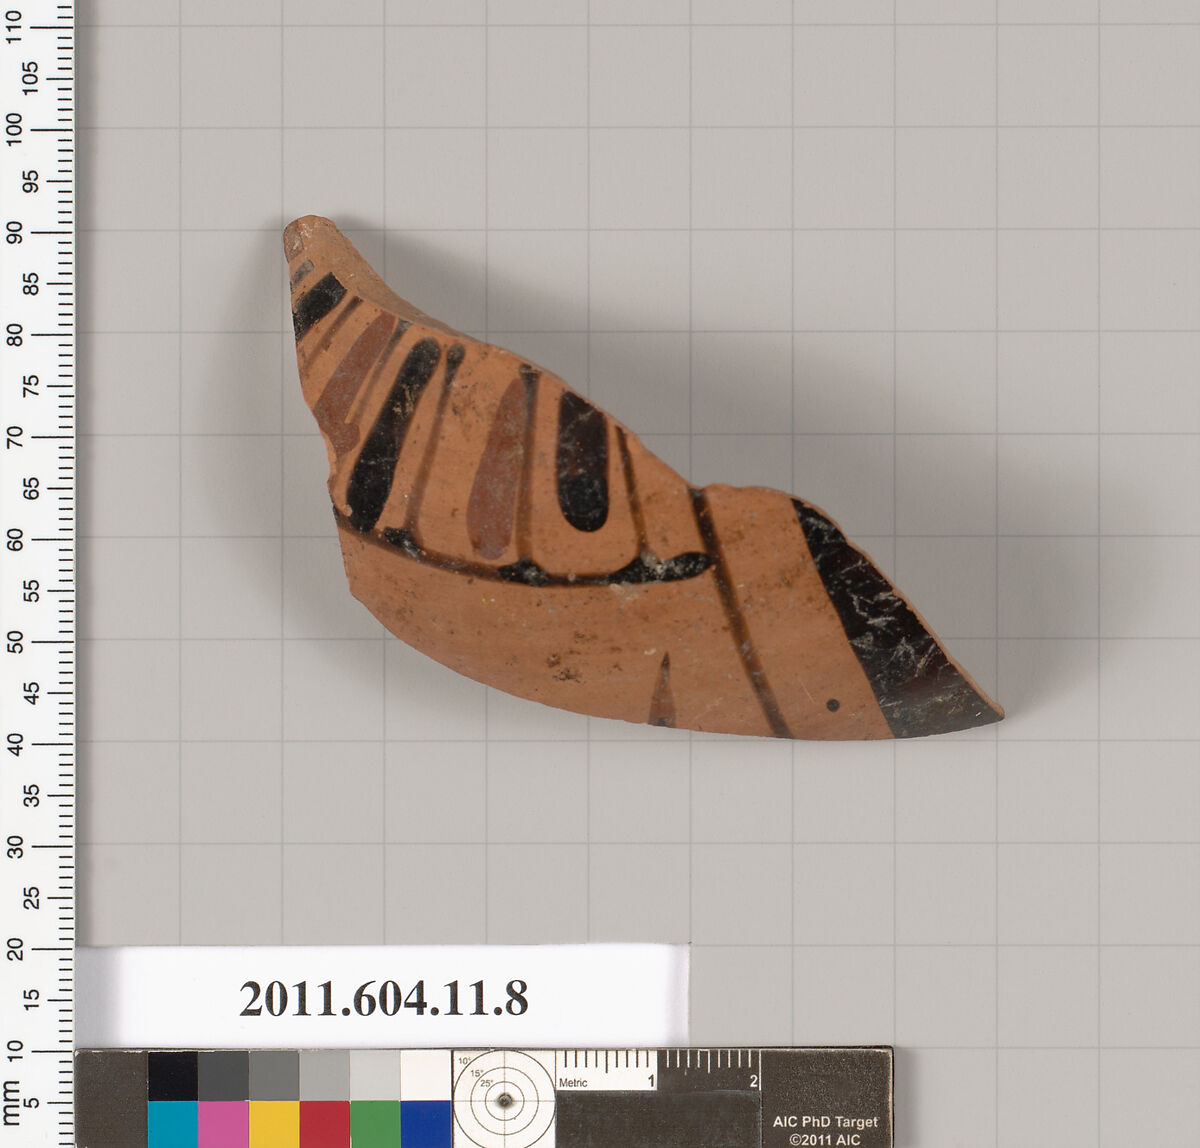The image size is (1200, 1148).
Task: Click the number 2 on metric scale
Action: click(x=754, y=1081)
